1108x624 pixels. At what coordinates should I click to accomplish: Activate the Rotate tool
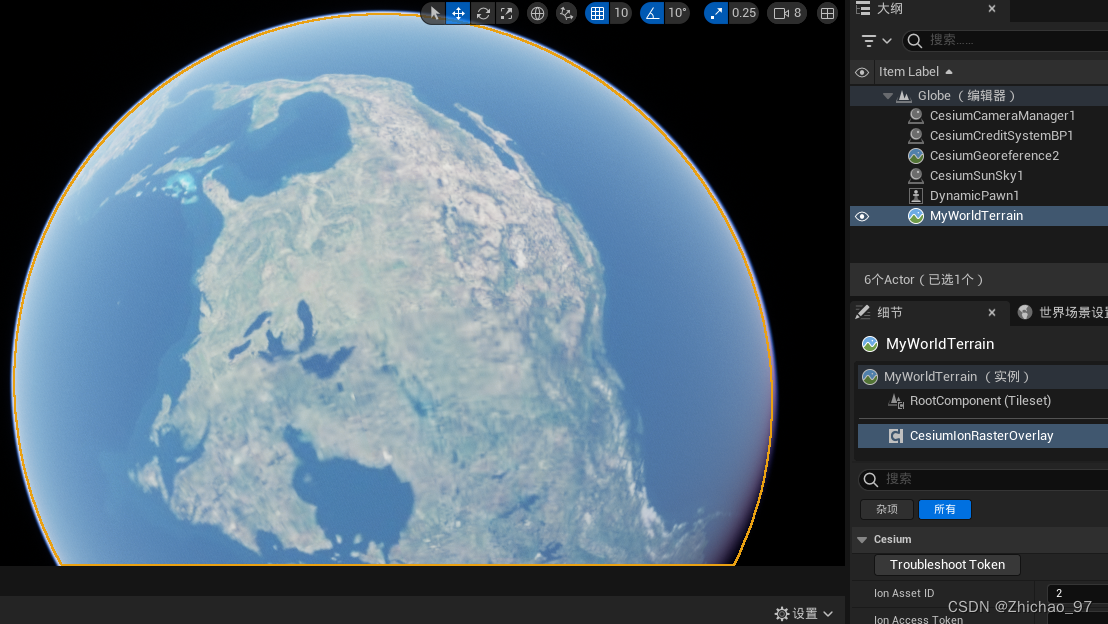tap(483, 13)
